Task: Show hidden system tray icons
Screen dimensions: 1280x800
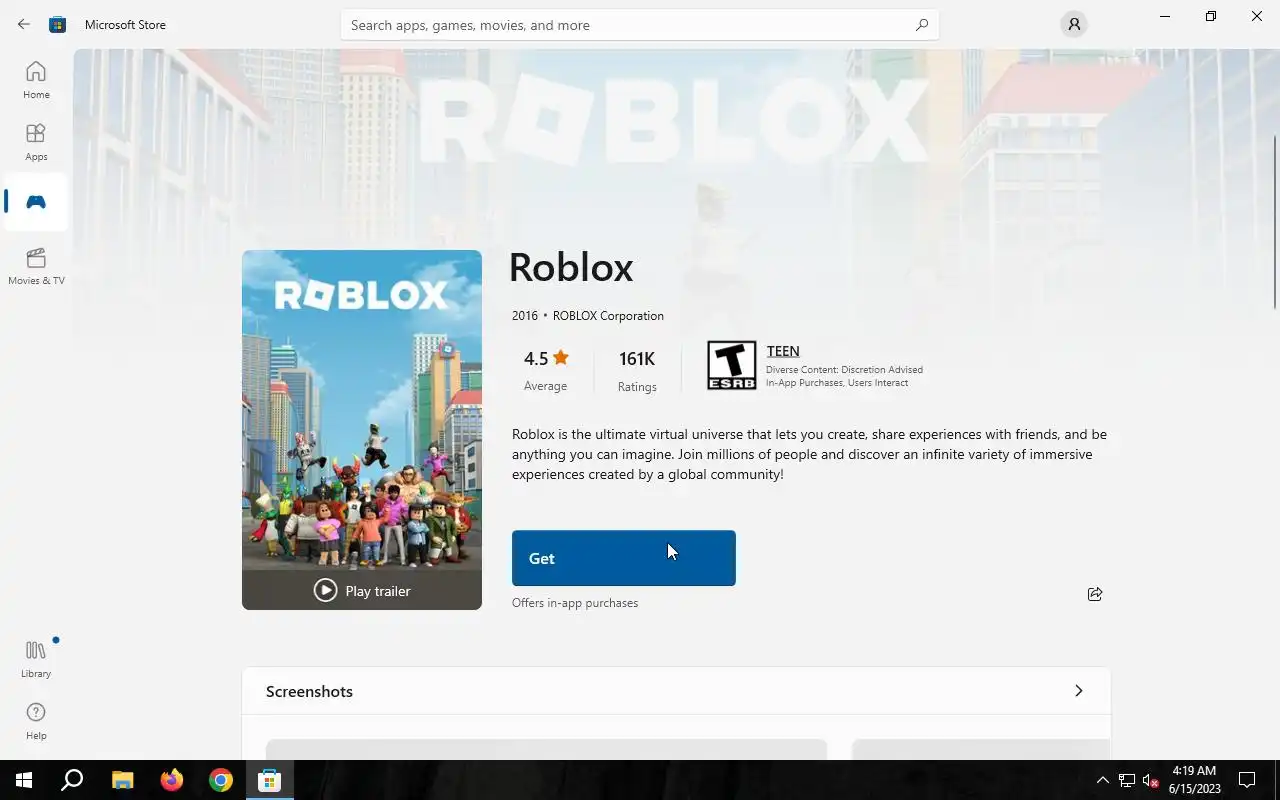Action: click(1102, 780)
